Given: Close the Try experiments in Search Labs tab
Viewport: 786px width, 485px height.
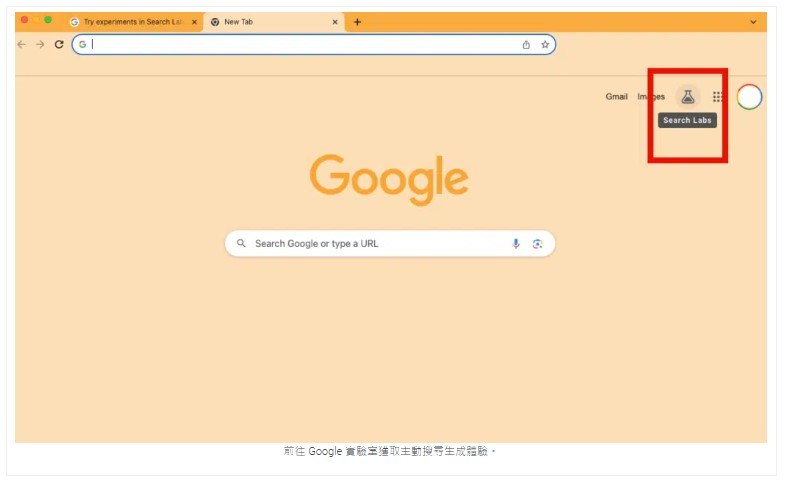Looking at the screenshot, I should 194,22.
